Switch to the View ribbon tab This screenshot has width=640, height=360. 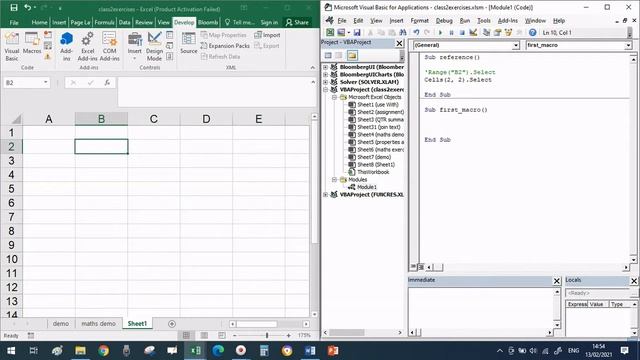pos(163,22)
